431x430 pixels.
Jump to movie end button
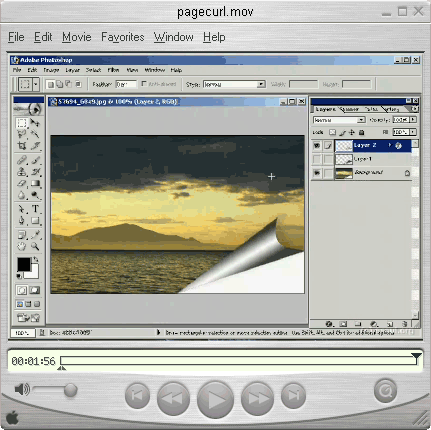tap(293, 395)
